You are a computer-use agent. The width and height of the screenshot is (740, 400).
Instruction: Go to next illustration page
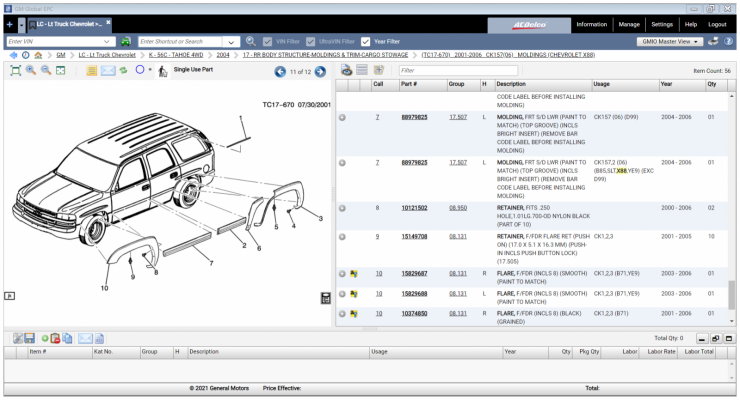[320, 72]
